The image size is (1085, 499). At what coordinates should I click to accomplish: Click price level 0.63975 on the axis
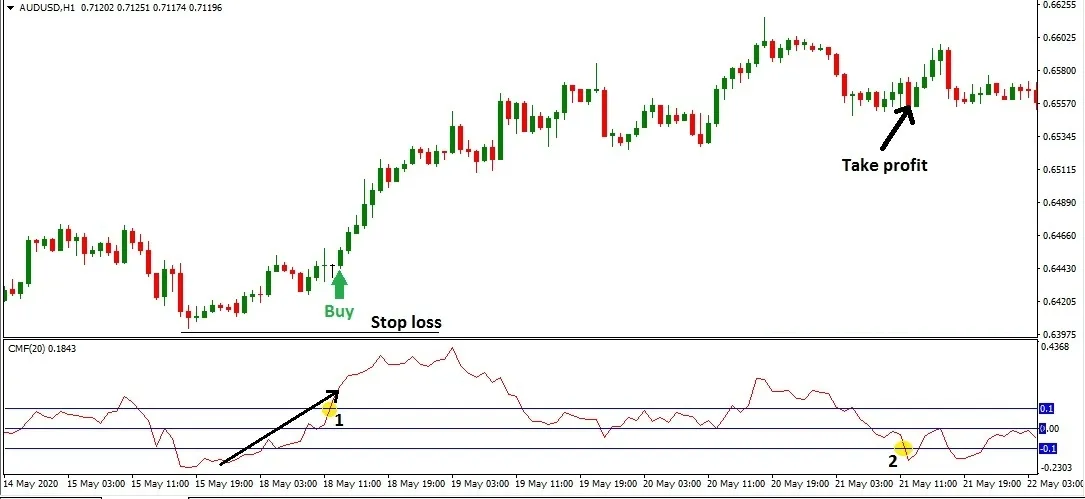(1059, 335)
